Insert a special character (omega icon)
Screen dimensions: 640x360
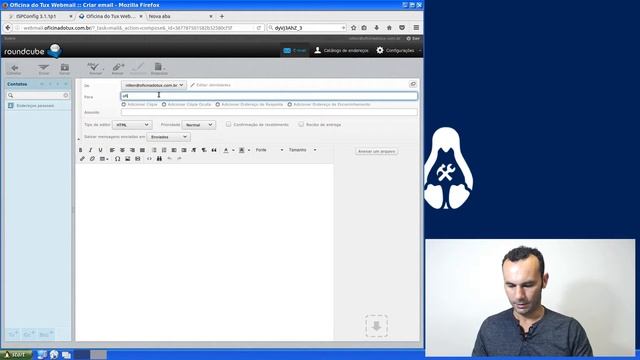coord(118,159)
